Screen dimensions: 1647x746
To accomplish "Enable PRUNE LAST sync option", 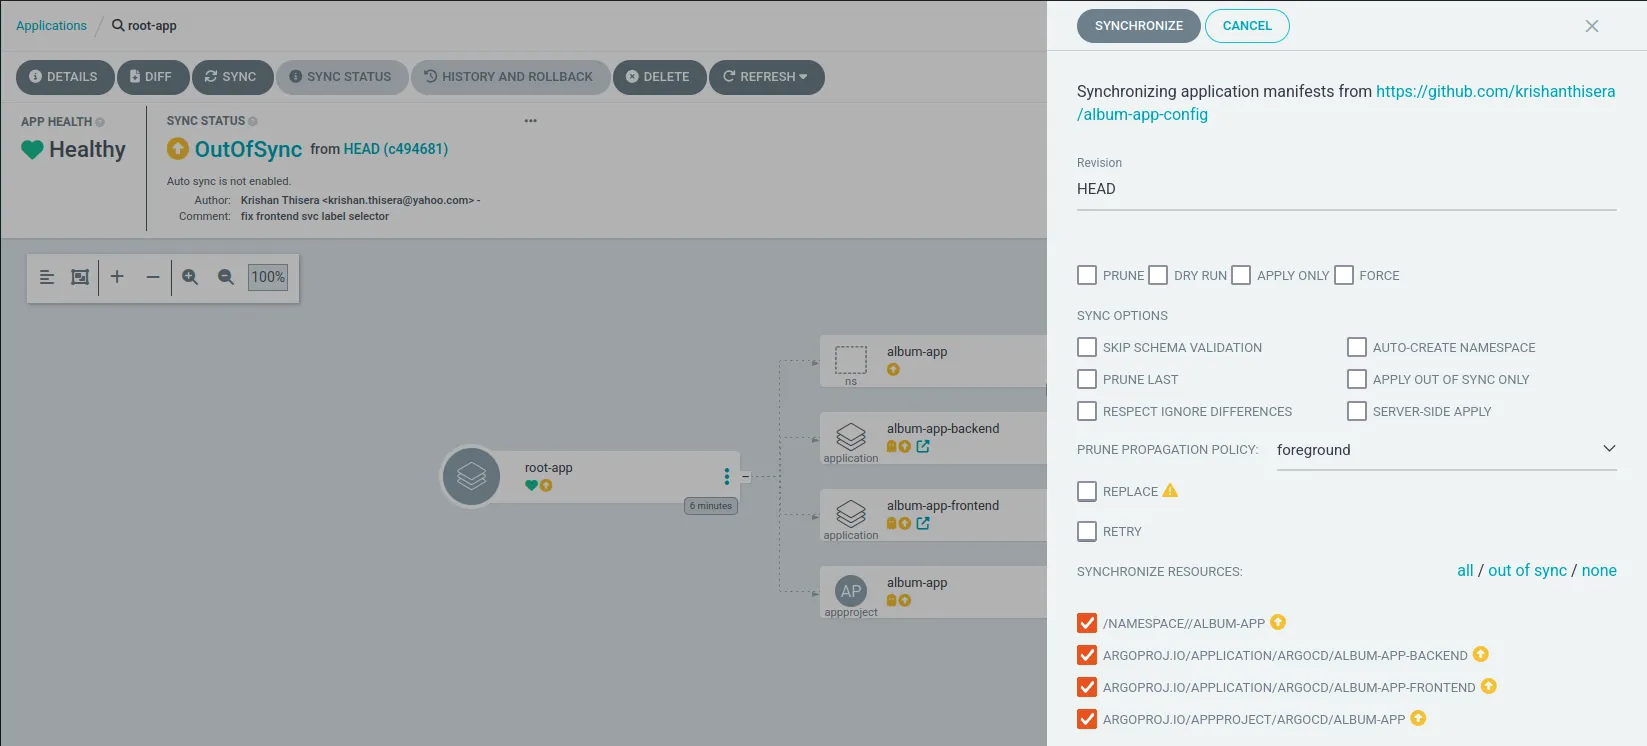I will (x=1087, y=379).
